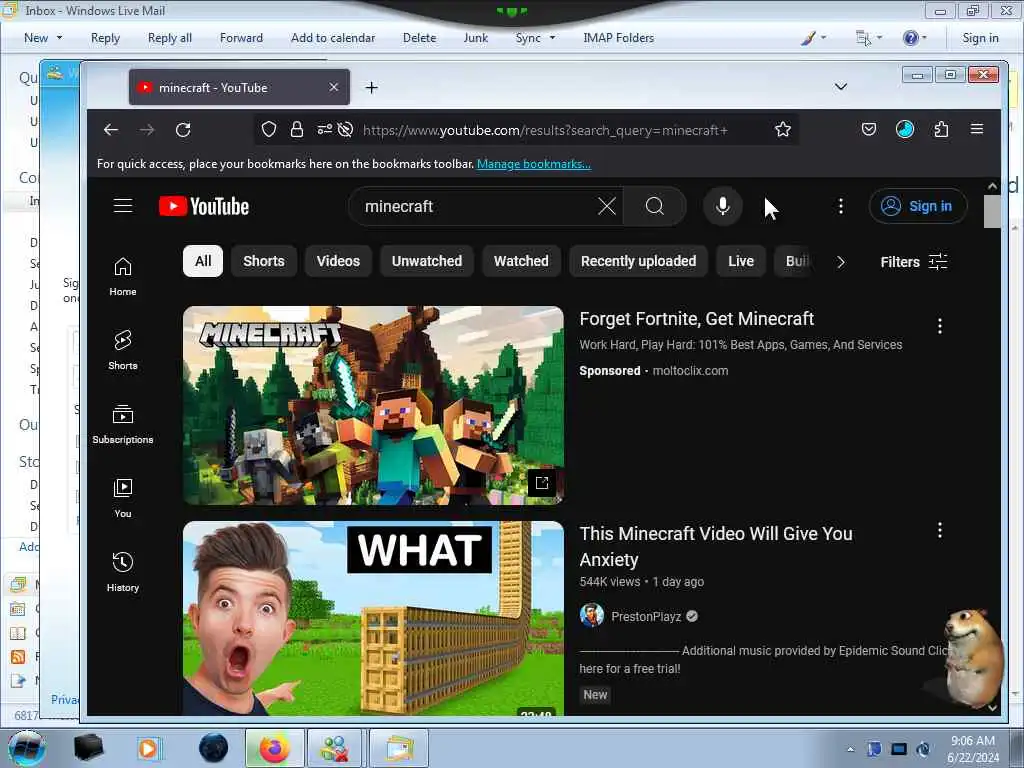Click Reply all in Live Mail toolbar
The height and width of the screenshot is (768, 1024).
coord(170,38)
